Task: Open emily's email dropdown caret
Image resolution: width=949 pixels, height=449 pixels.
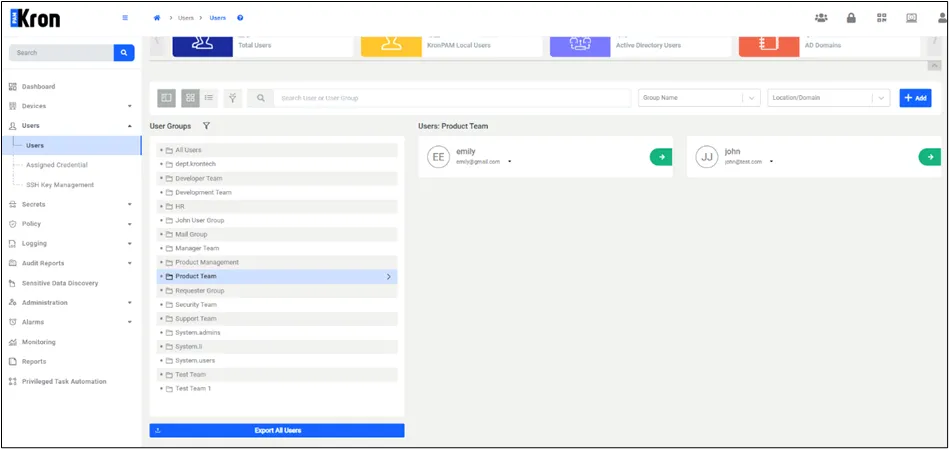Action: point(510,162)
